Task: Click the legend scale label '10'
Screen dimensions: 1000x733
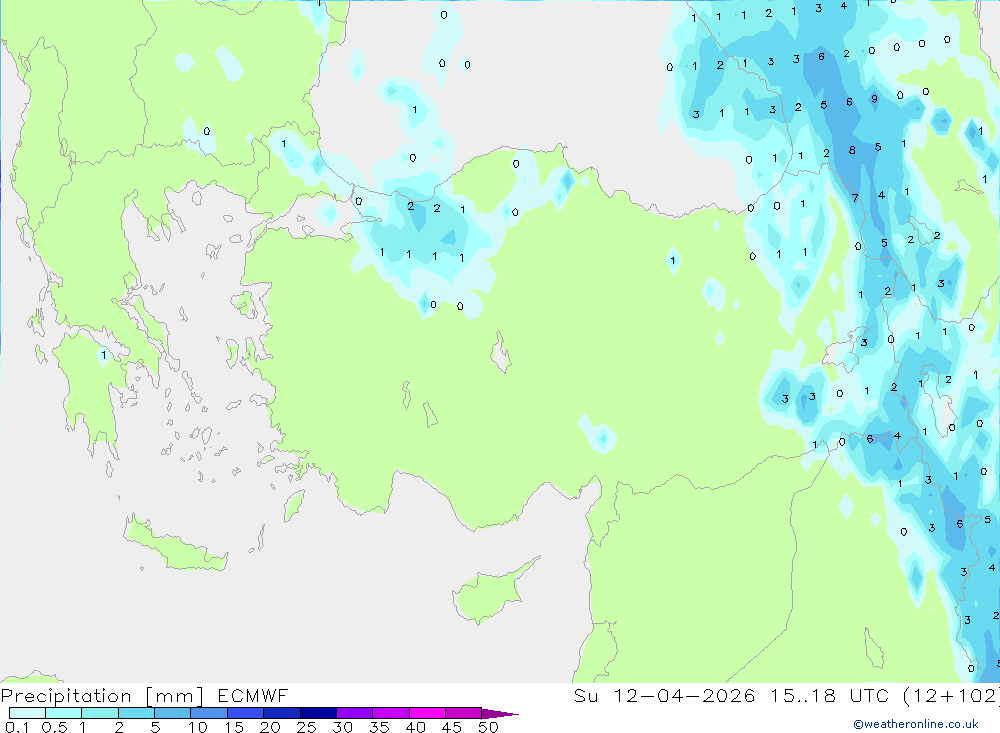Action: click(x=198, y=727)
